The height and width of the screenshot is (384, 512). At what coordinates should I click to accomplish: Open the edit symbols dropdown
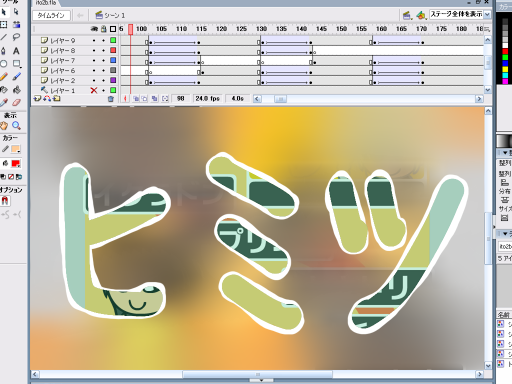(x=421, y=15)
